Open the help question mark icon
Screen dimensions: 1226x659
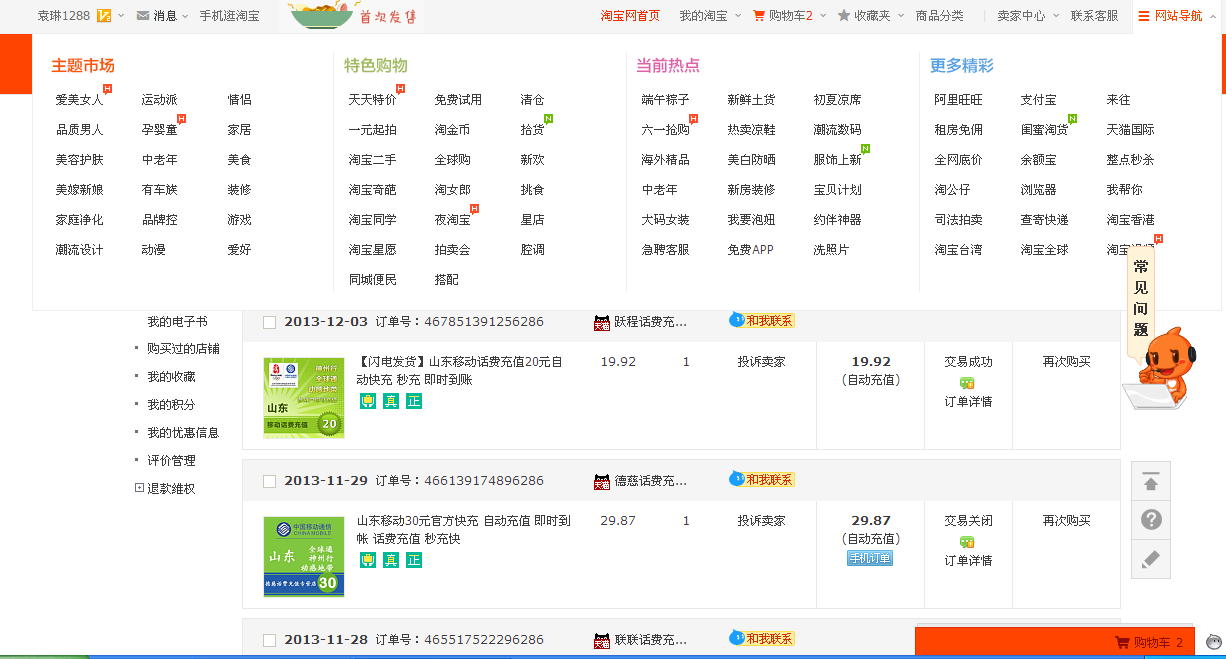point(1150,520)
